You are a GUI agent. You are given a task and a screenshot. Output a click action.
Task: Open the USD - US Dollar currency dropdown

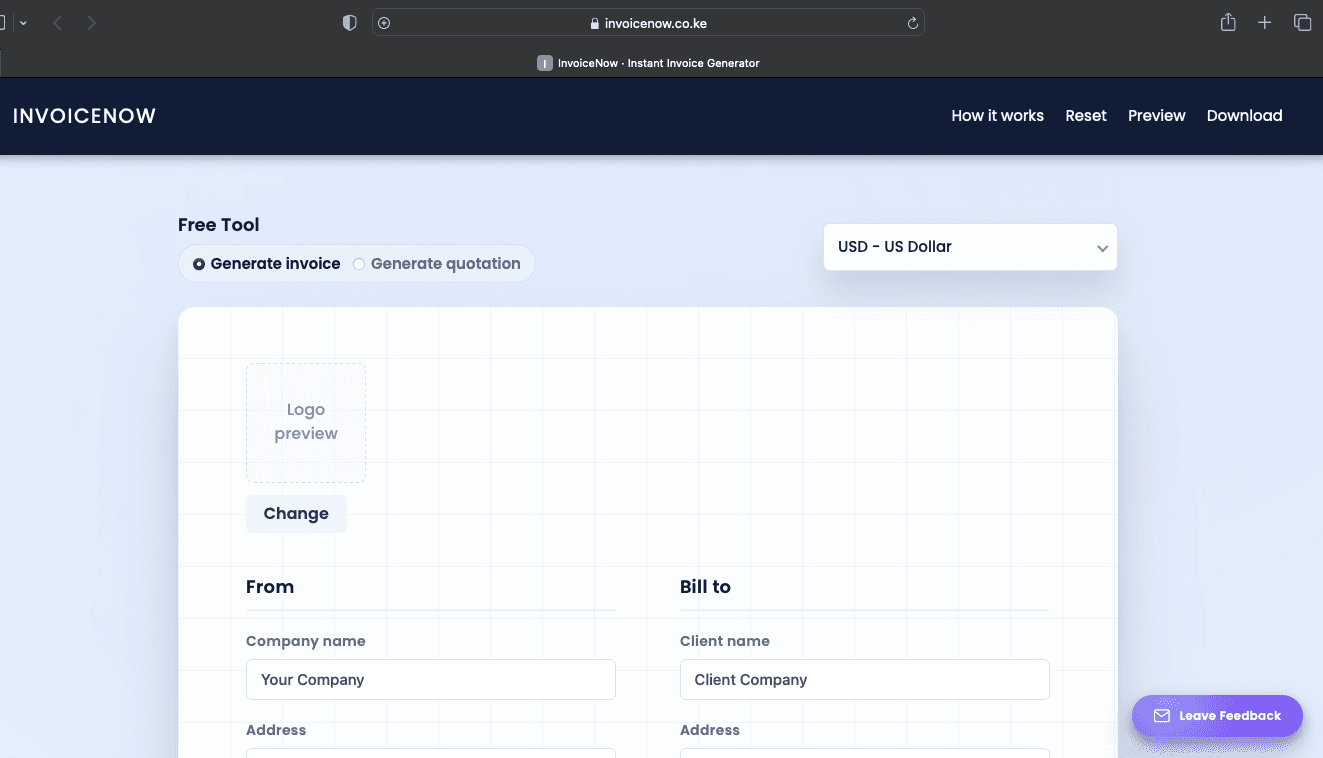(x=969, y=246)
